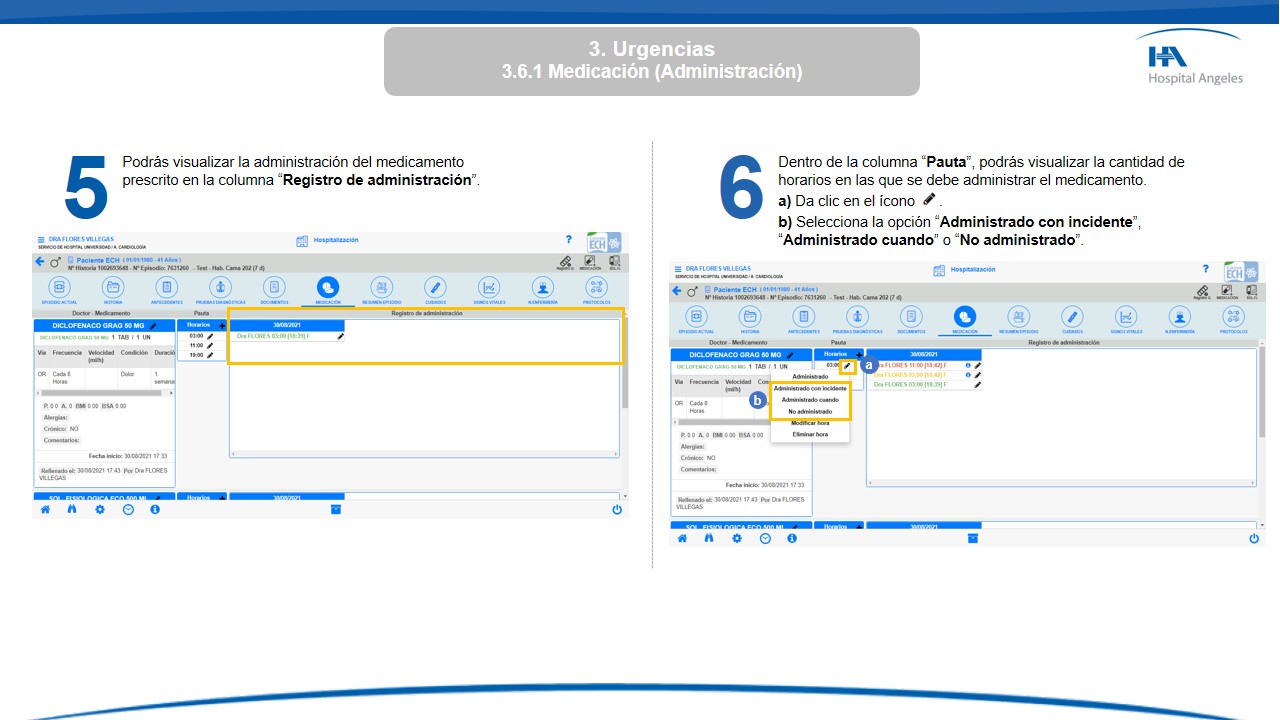
Task: Click 'Modificar hora' in the popup menu
Action: (810, 423)
